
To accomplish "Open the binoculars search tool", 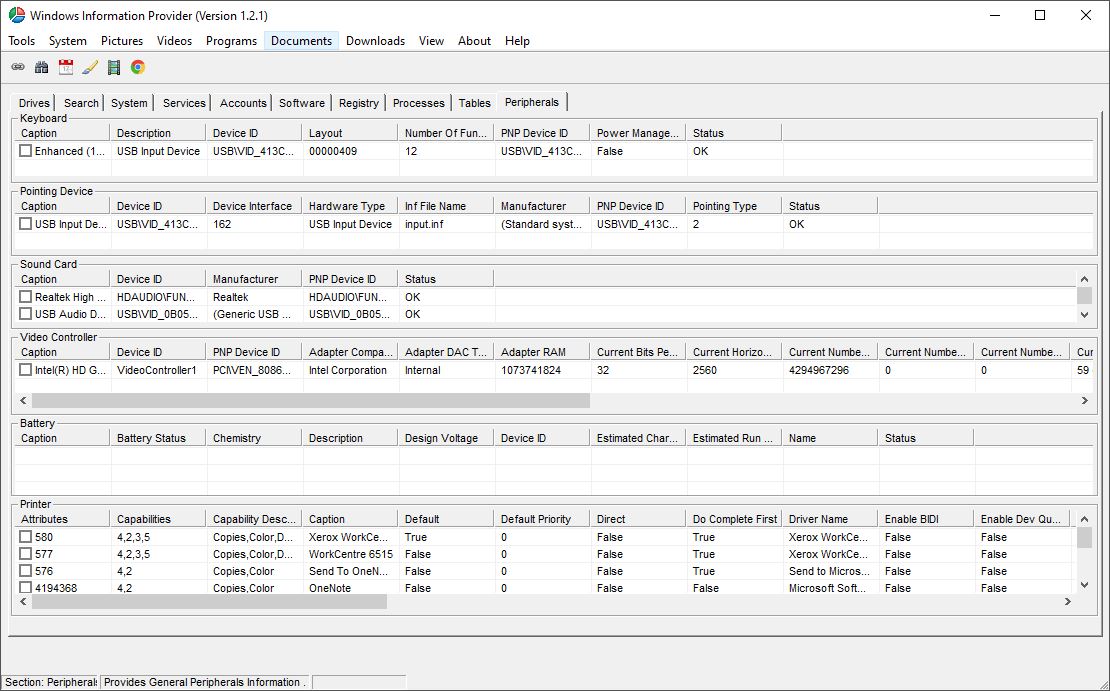I will point(41,67).
